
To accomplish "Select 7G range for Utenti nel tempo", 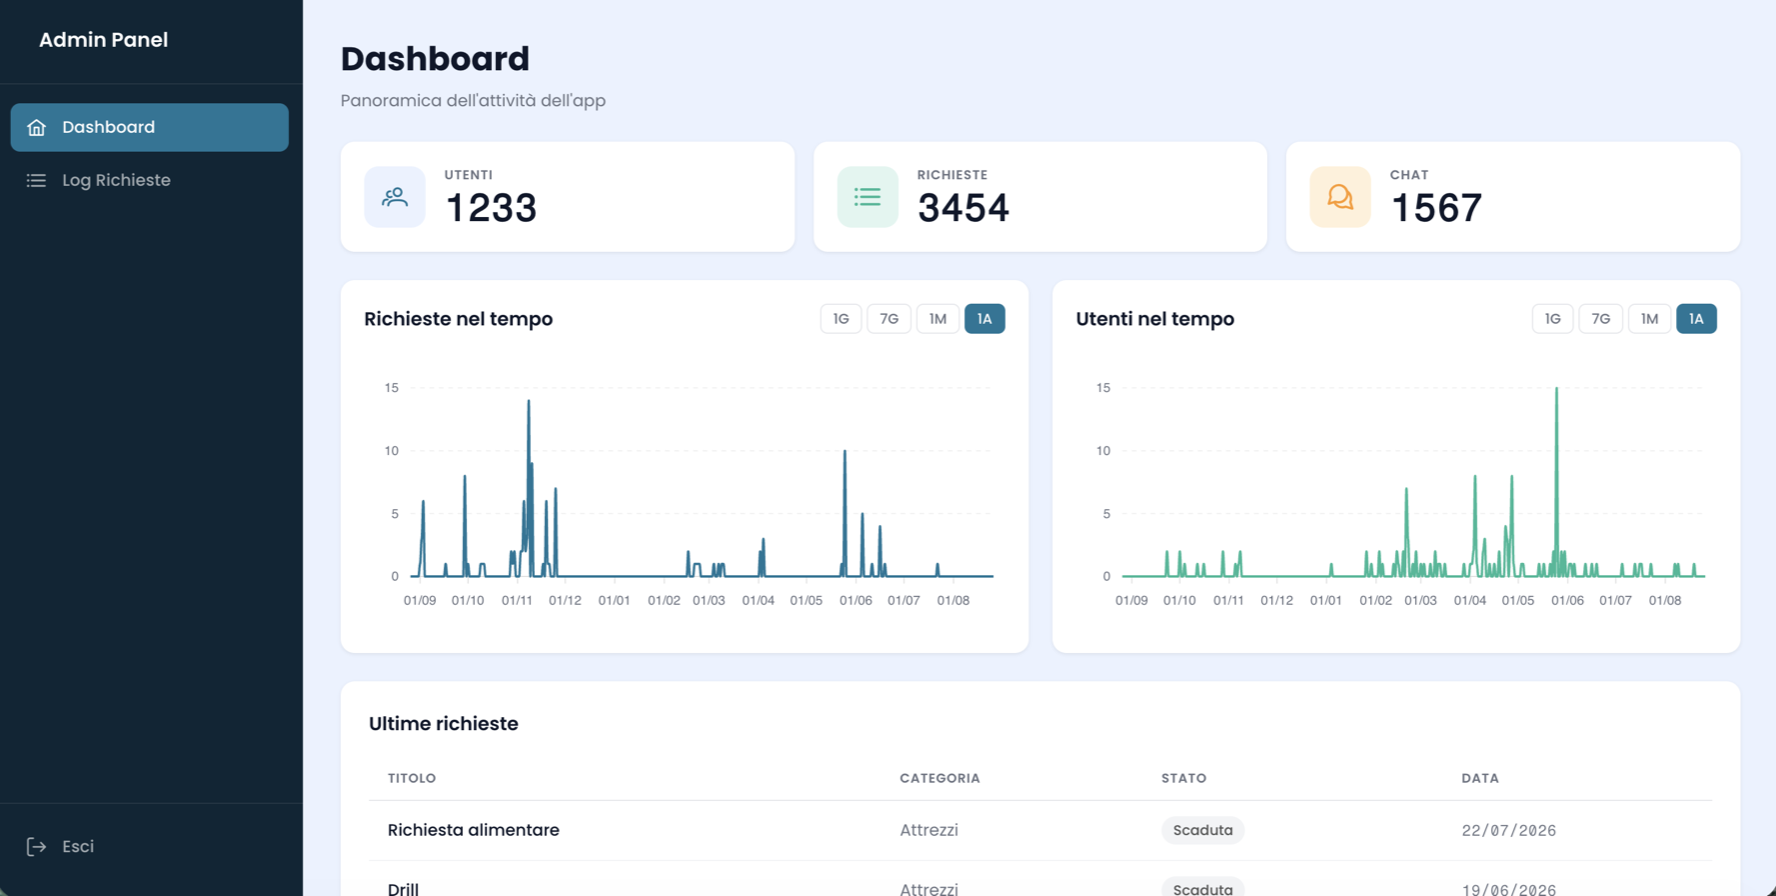I will point(1601,319).
